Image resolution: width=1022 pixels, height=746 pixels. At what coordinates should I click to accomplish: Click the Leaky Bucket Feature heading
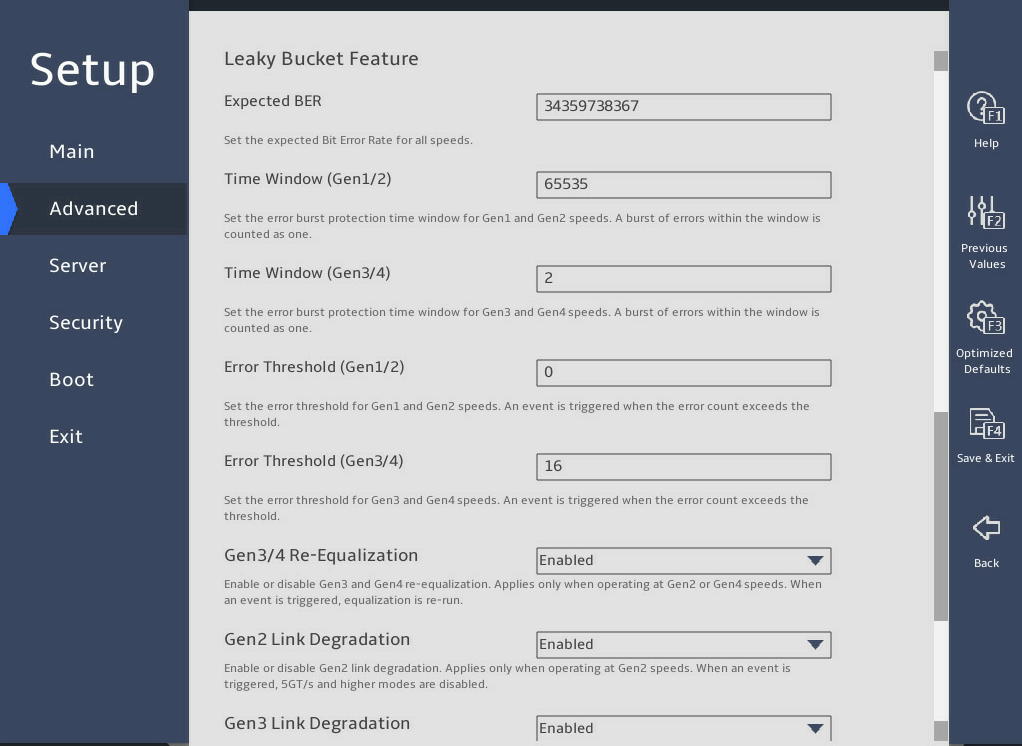coord(321,59)
